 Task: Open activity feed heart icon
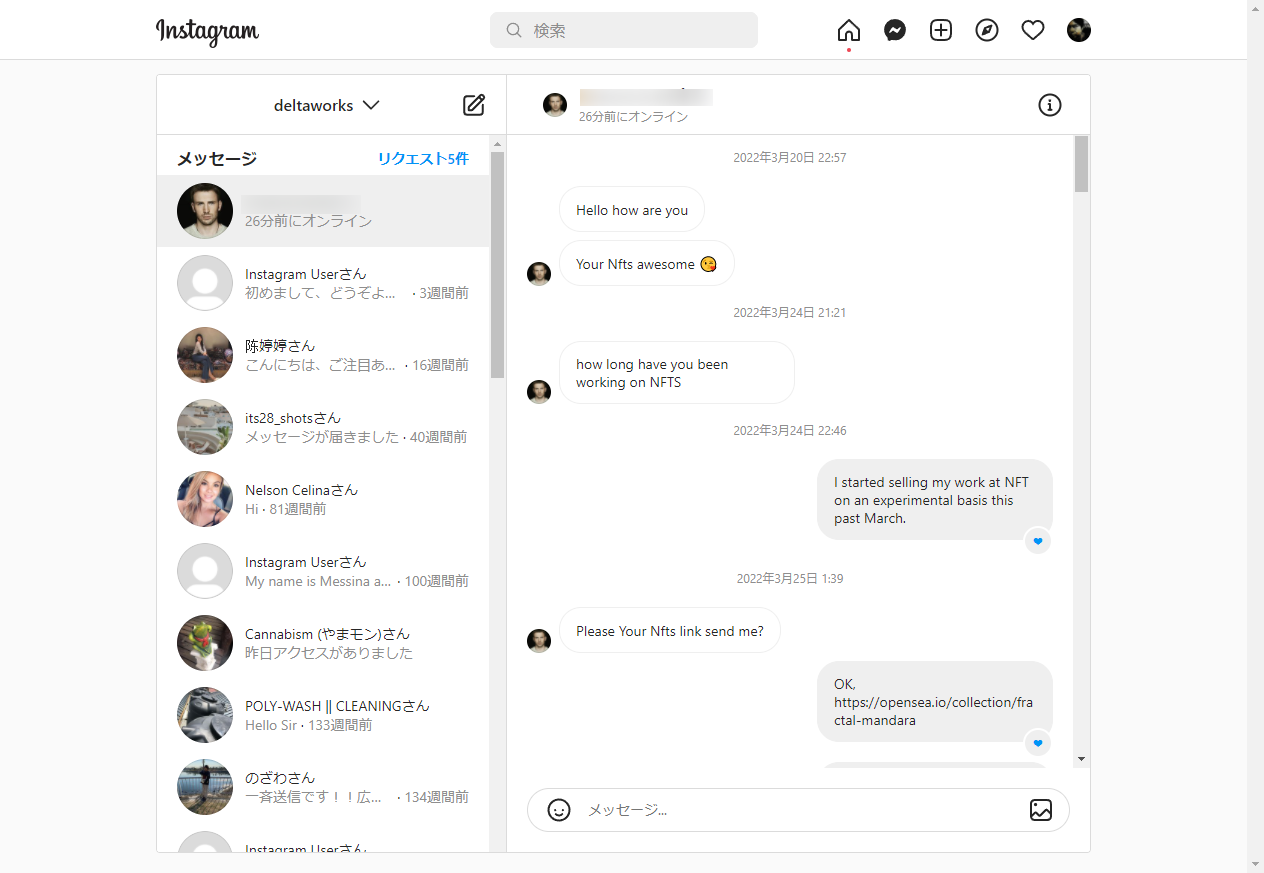coord(1033,30)
